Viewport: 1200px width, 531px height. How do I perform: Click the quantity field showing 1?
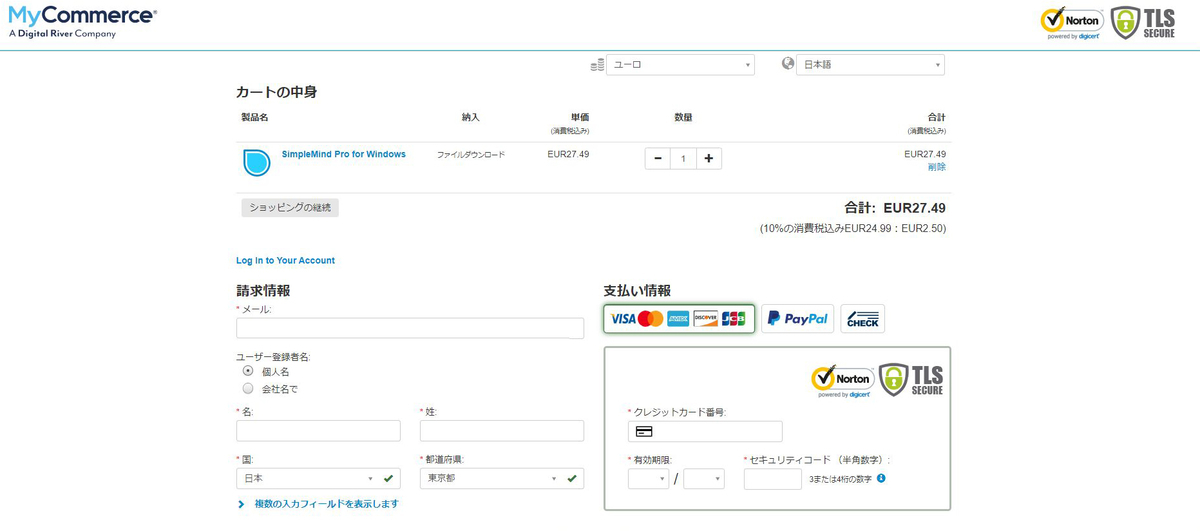tap(683, 158)
